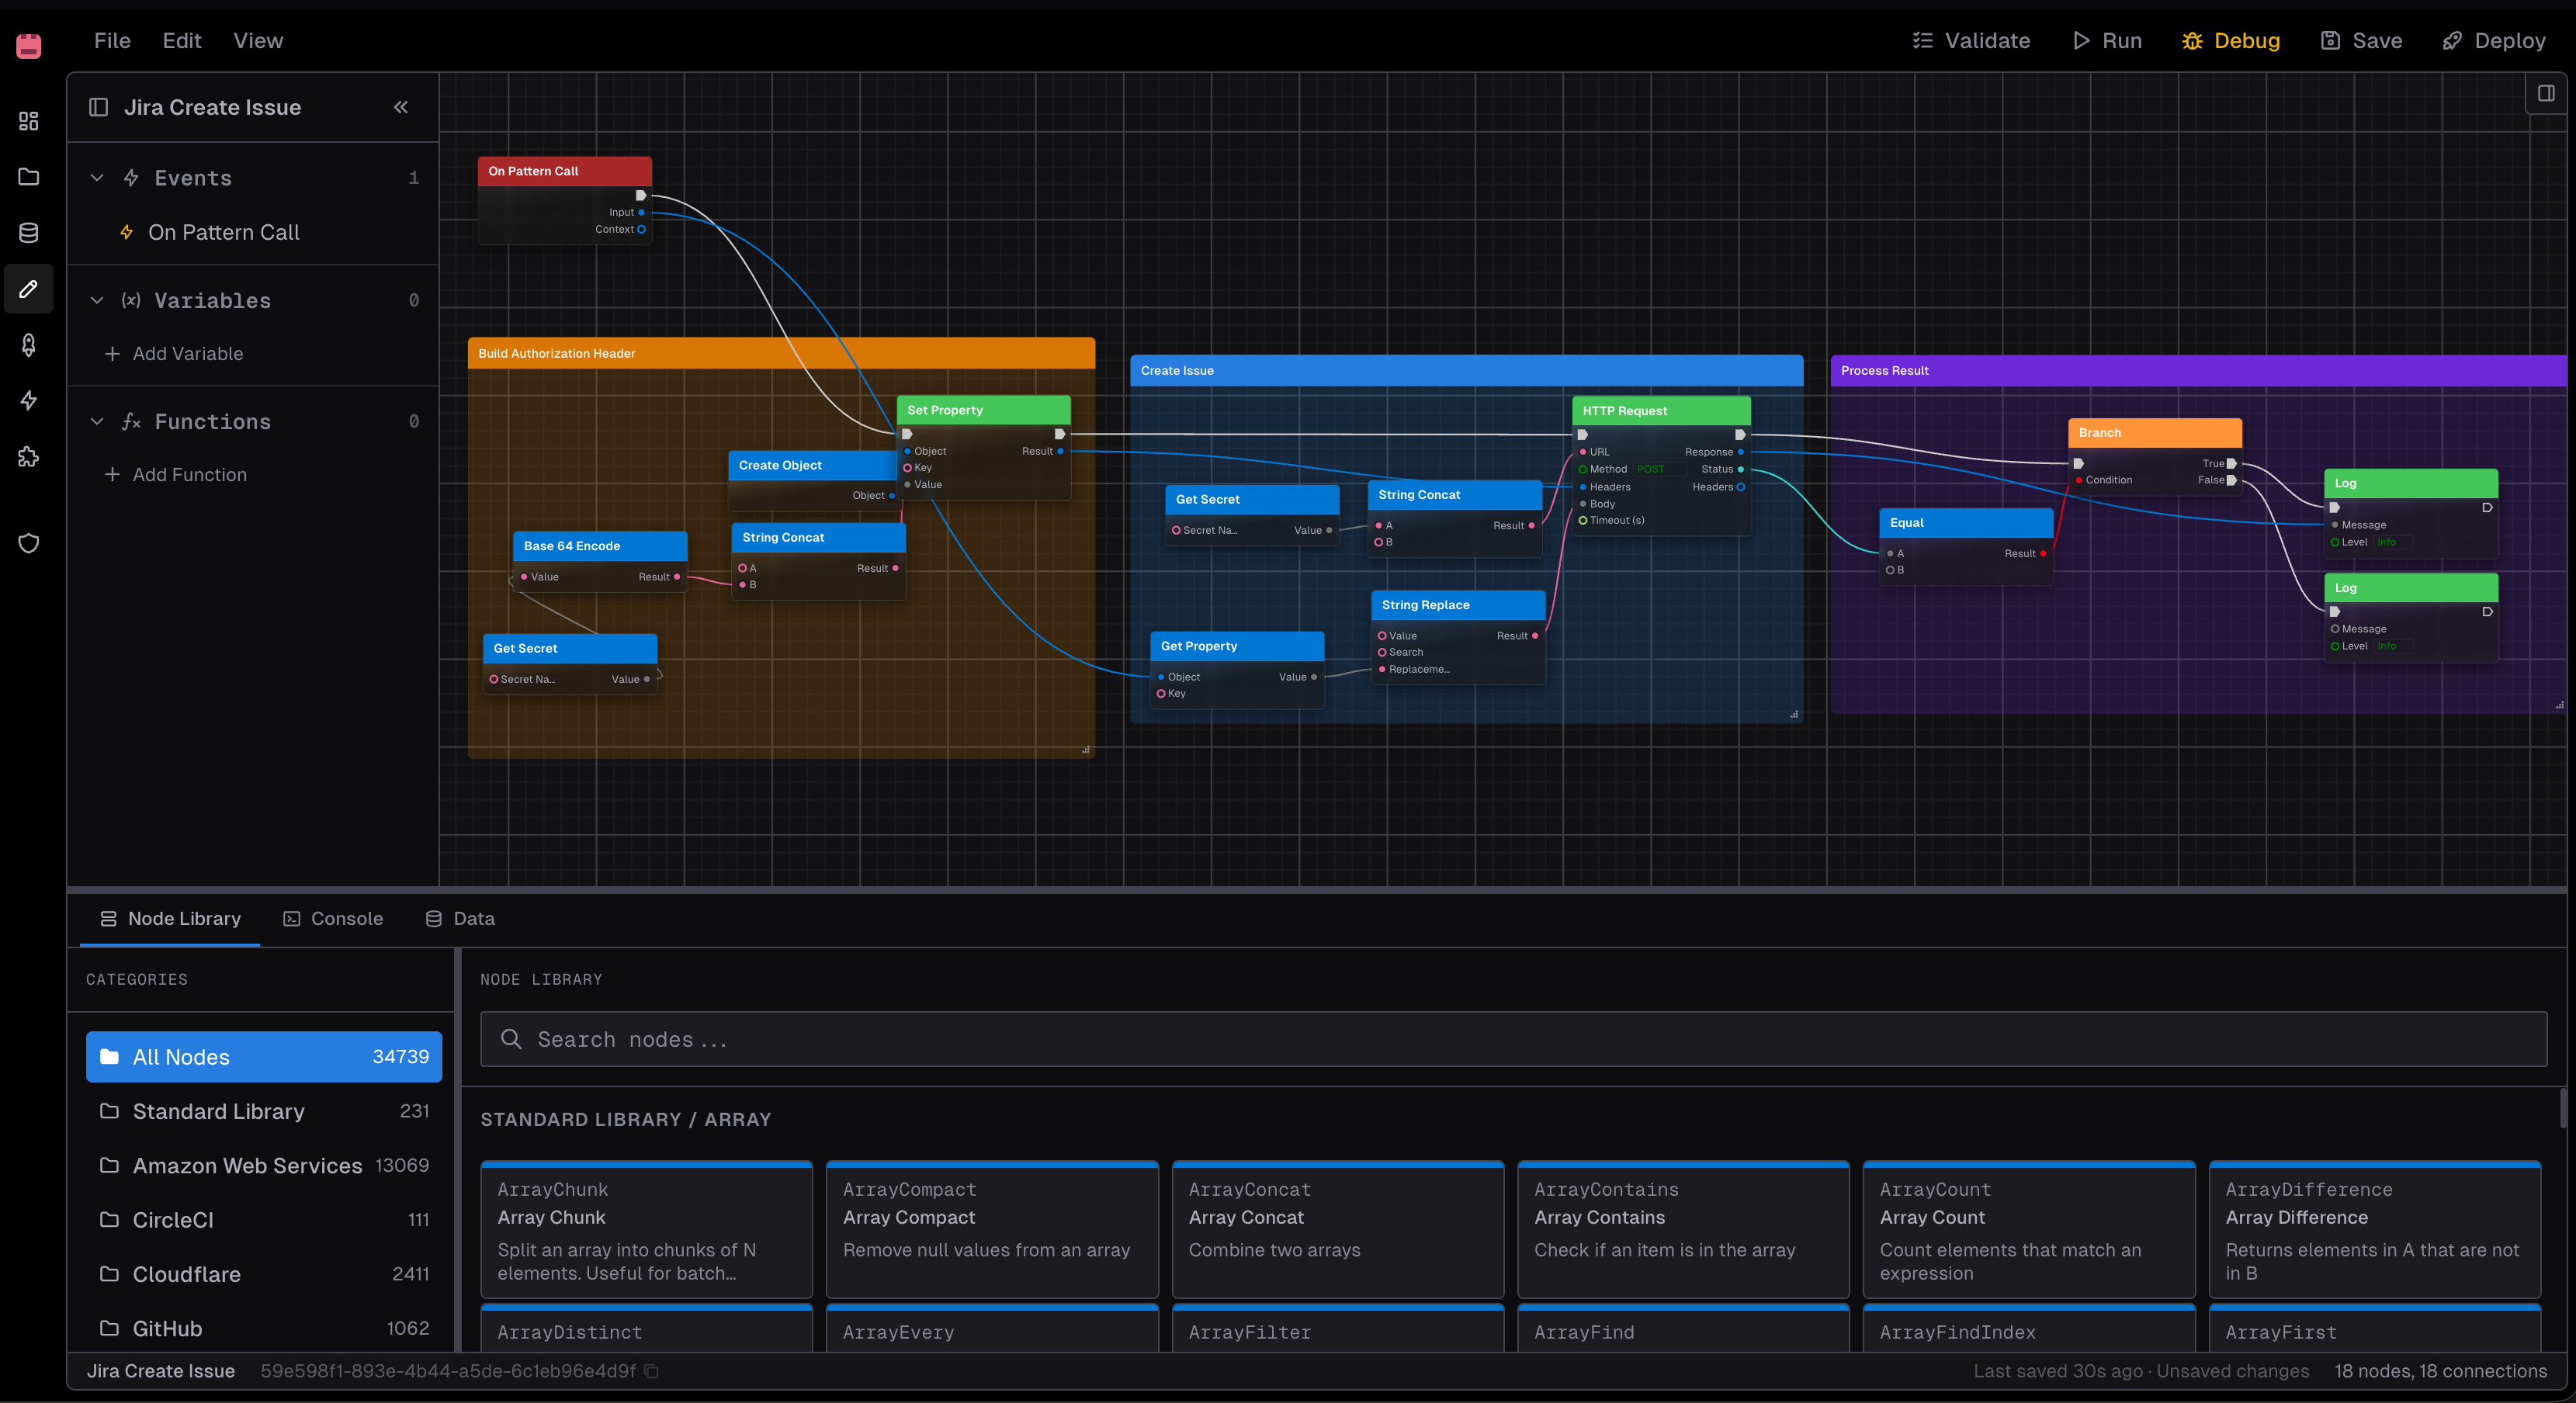Screen dimensions: 2576x1403
Task: Click the On Pattern Call bolt icon
Action: point(127,232)
